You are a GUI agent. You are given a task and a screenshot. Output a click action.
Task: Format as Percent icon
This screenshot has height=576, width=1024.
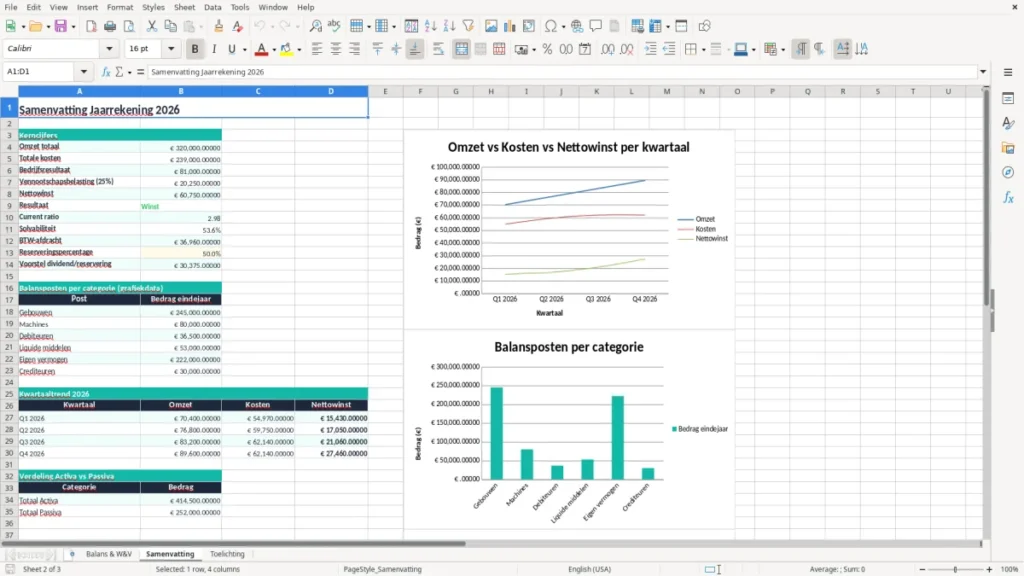pyautogui.click(x=547, y=49)
